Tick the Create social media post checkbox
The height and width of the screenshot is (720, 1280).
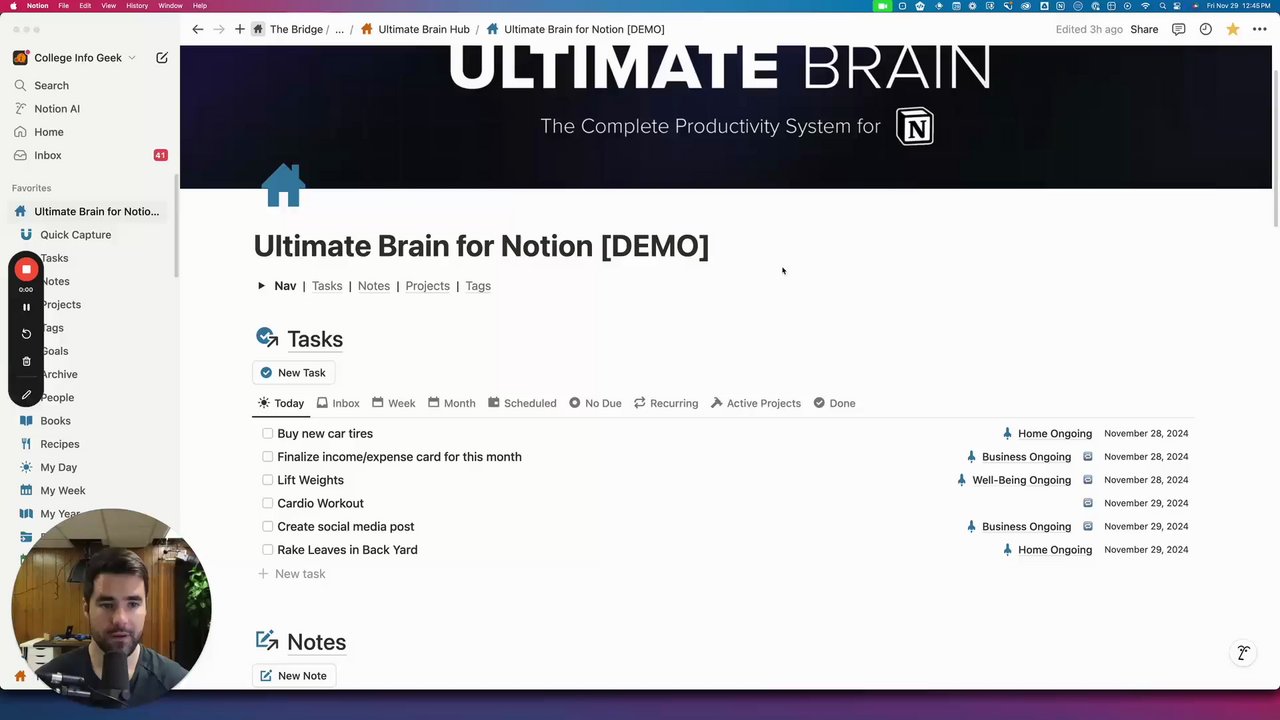pos(267,526)
